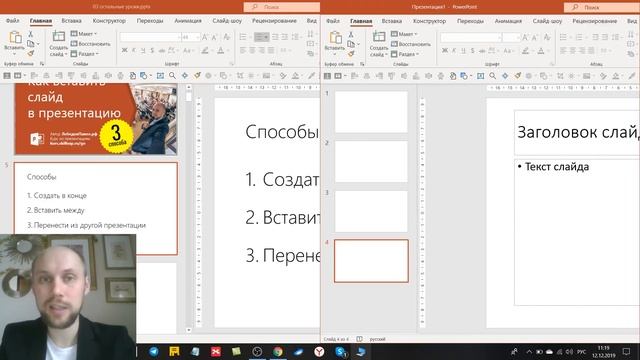The height and width of the screenshot is (360, 640).
Task: Click the zoom magnifier in right quick toolbar
Action: coord(493,76)
